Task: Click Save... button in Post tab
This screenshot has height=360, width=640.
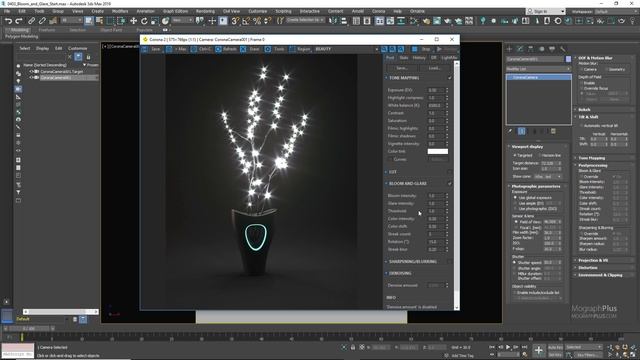Action: (402, 68)
